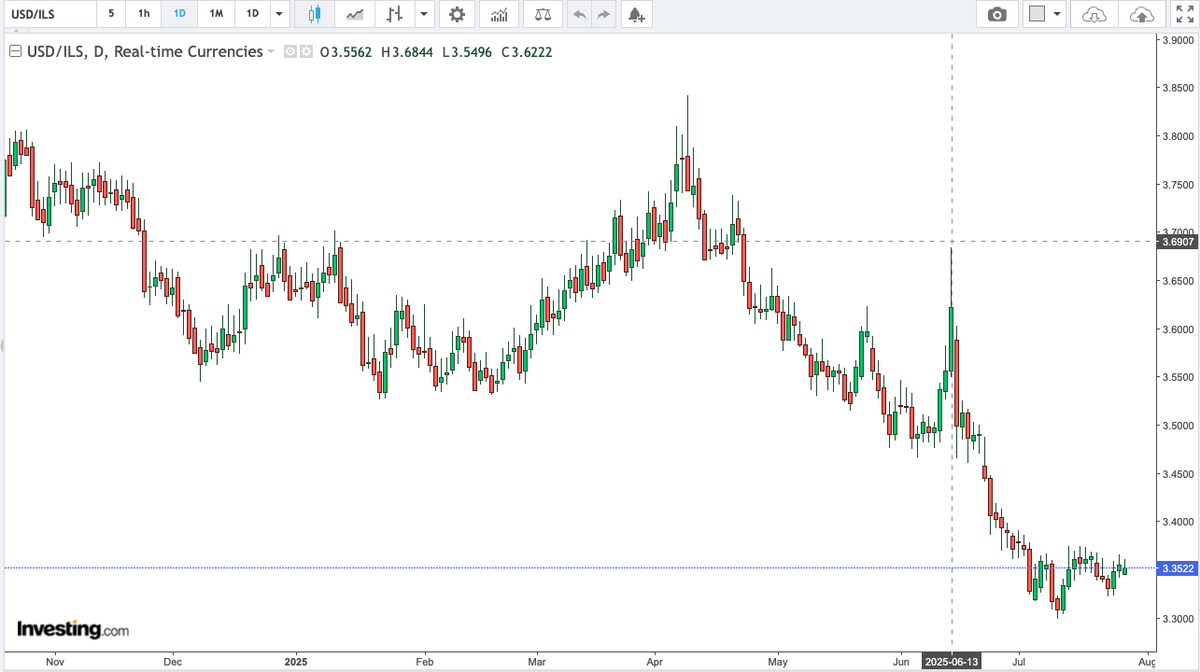Screen dimensions: 1200x672
Task: Select the 5 minute interval
Action: click(111, 14)
